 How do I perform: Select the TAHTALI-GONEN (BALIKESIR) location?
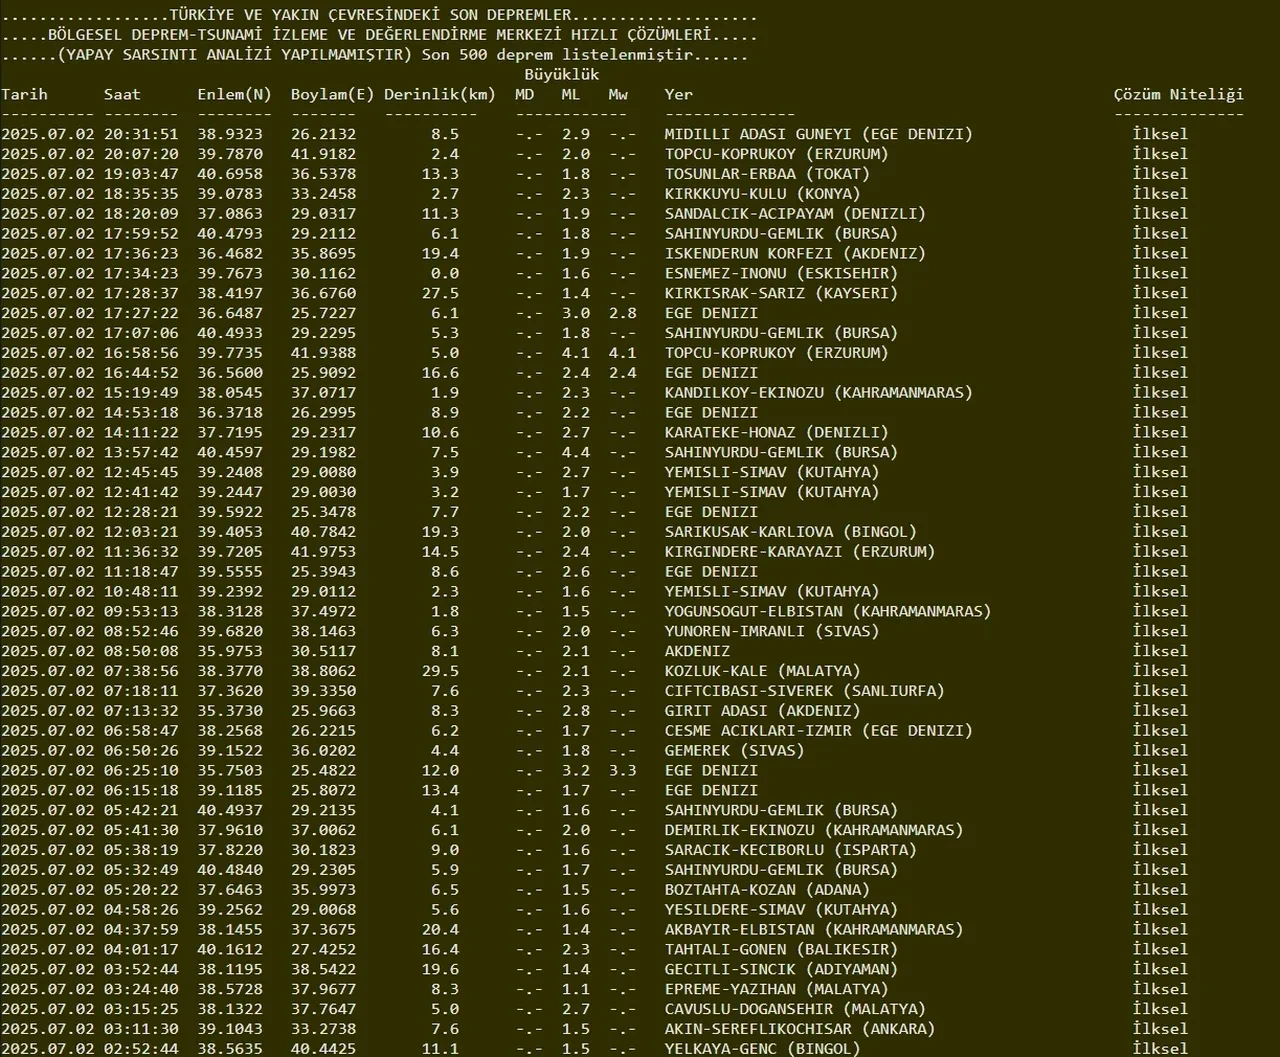781,949
